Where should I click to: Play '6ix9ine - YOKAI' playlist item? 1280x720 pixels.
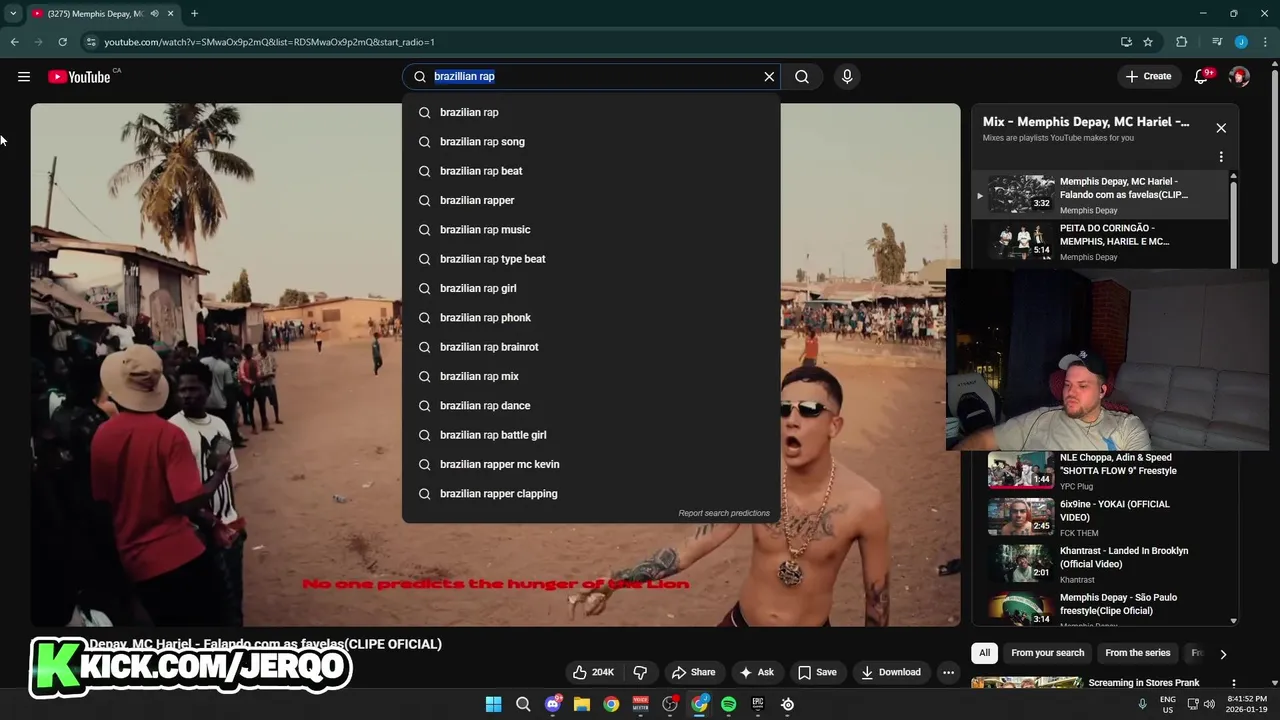(x=1100, y=517)
